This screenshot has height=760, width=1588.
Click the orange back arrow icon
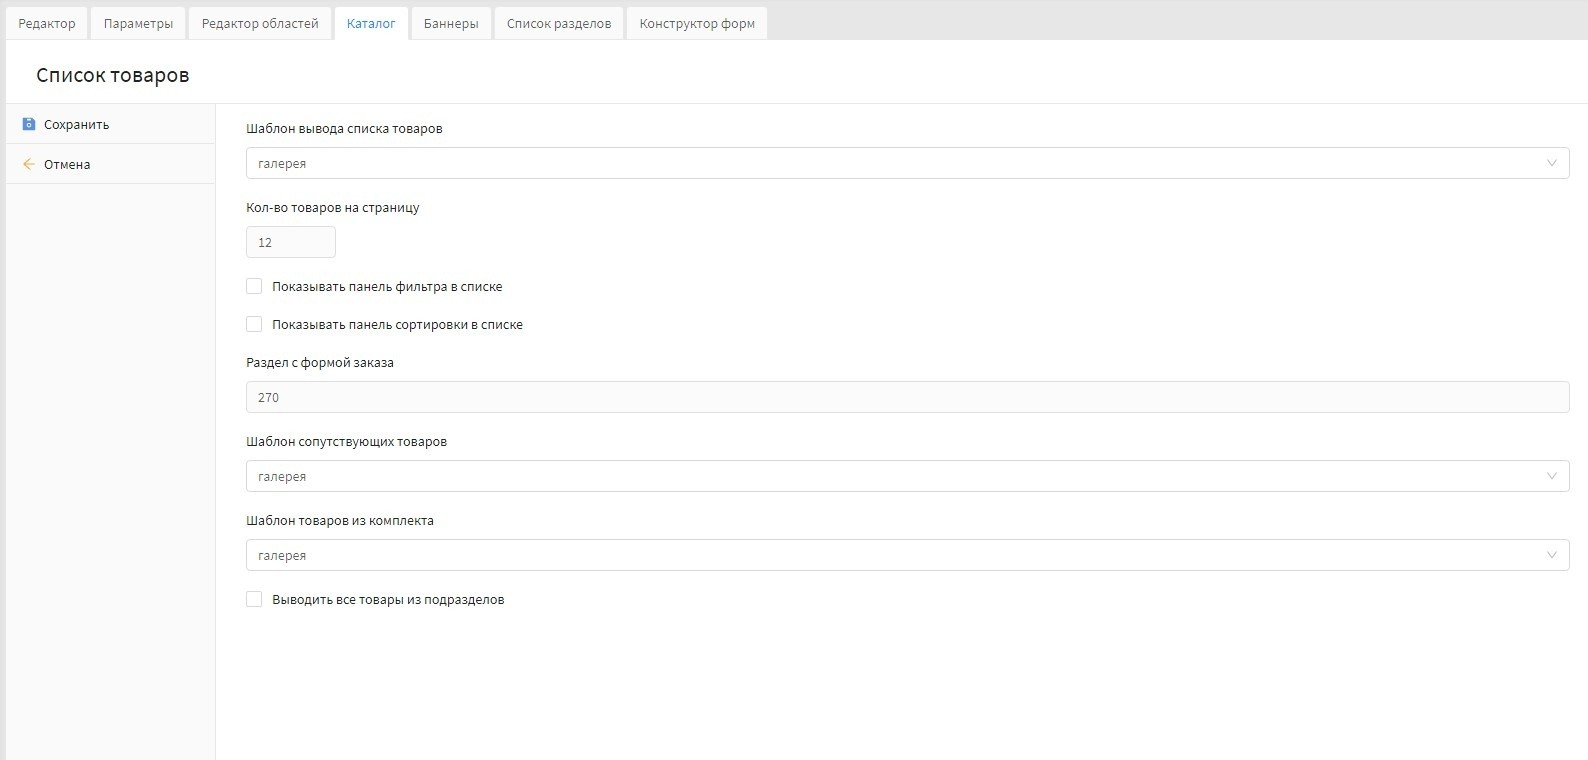tap(29, 164)
